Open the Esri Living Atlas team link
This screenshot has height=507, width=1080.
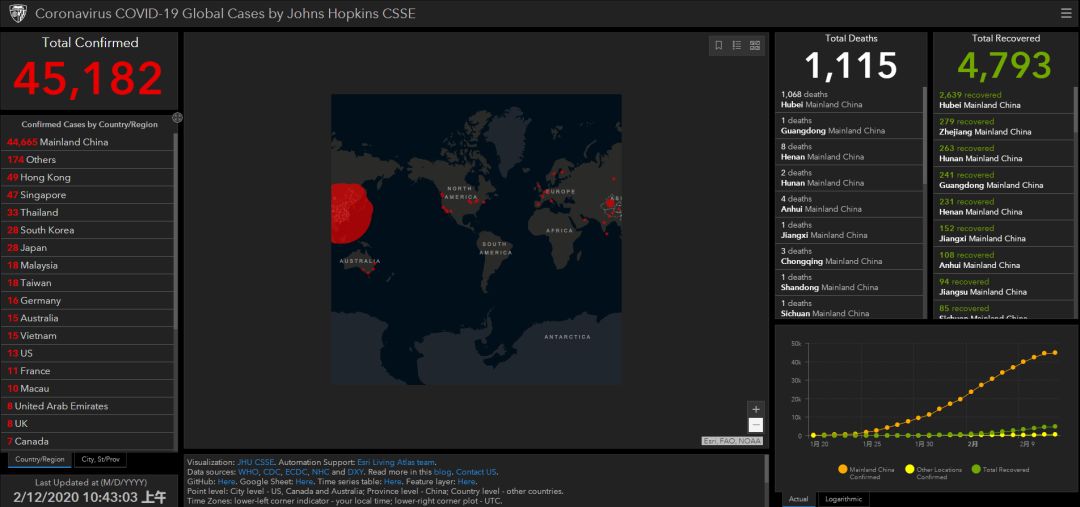point(396,462)
